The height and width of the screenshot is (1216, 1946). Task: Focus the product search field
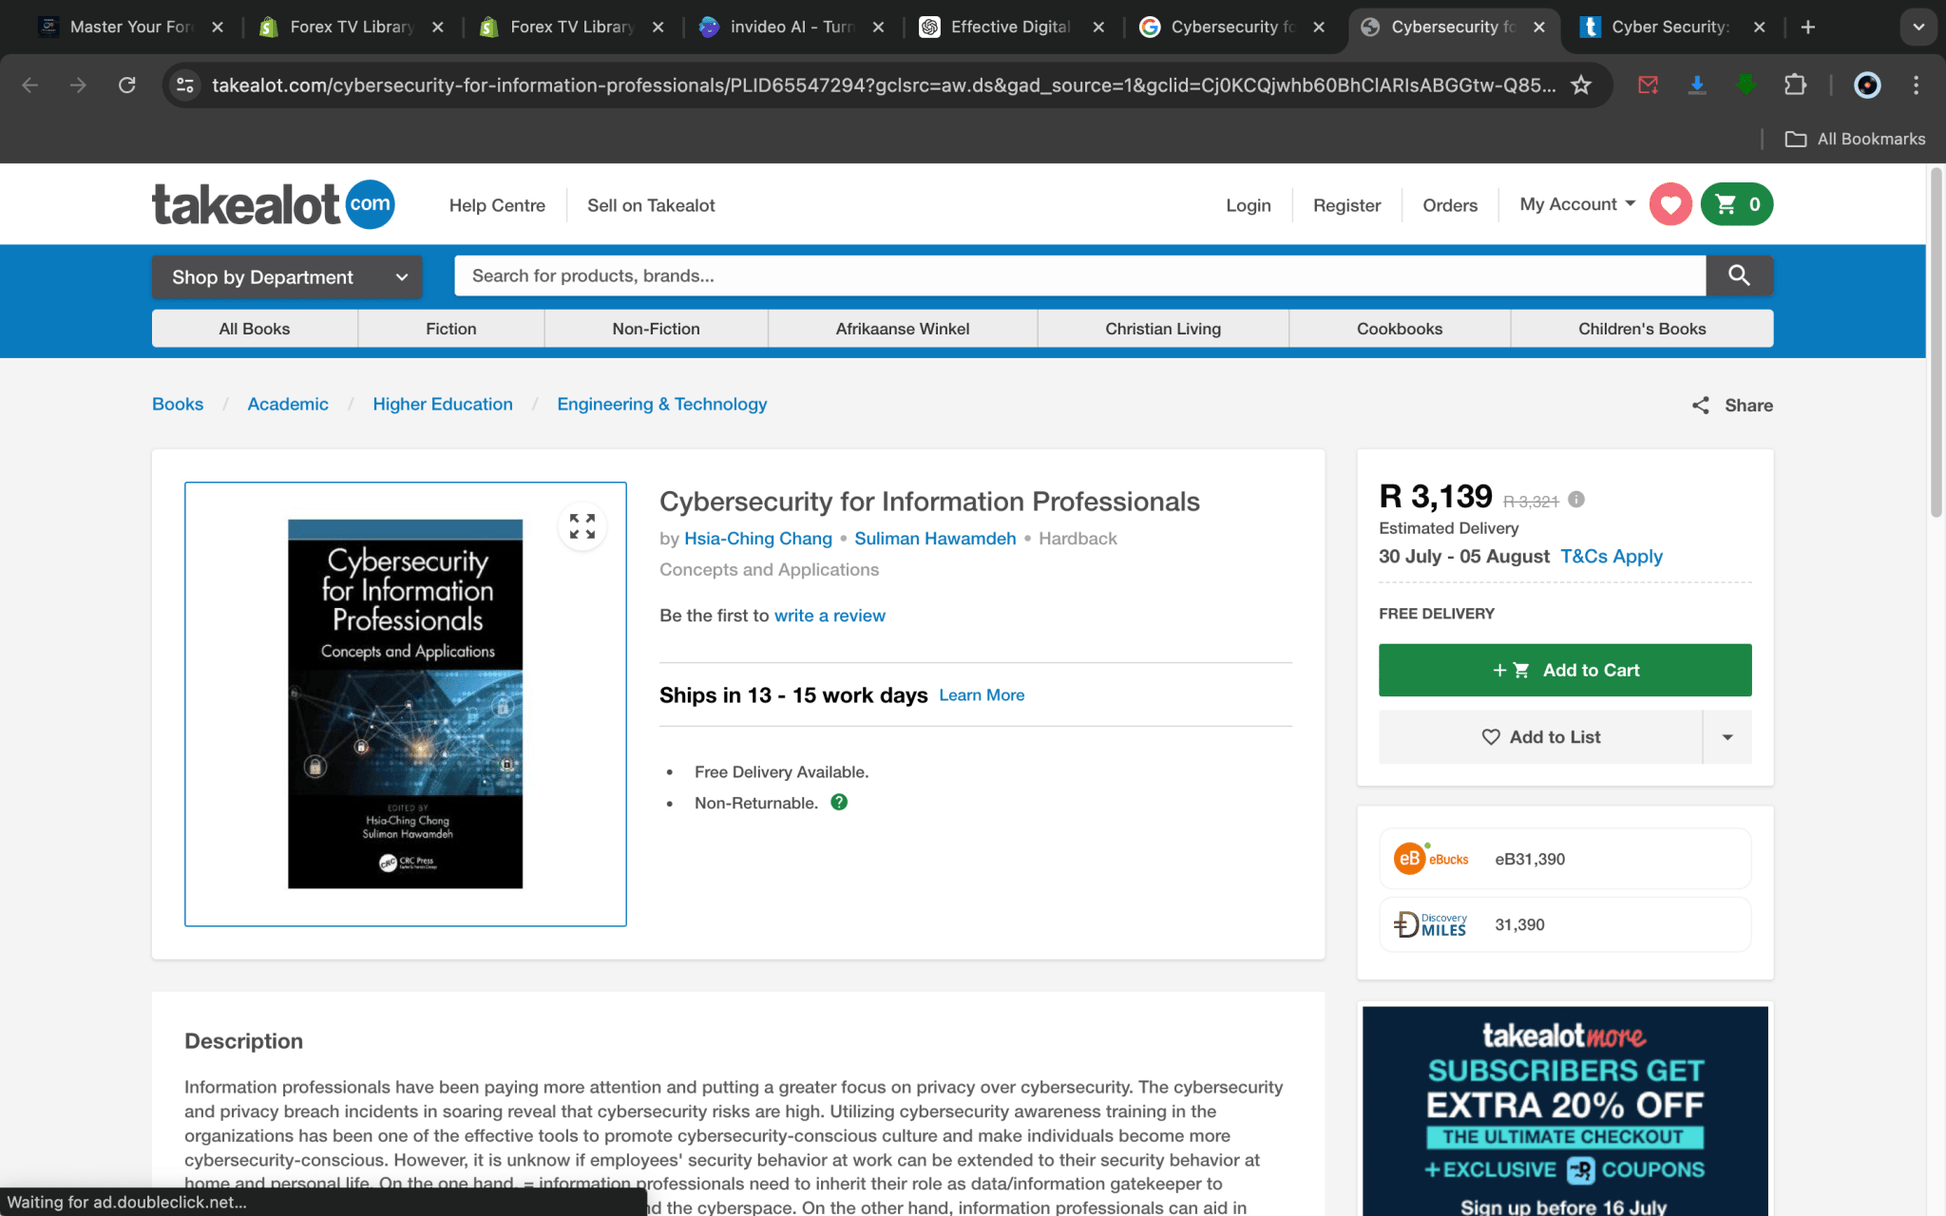click(1080, 275)
